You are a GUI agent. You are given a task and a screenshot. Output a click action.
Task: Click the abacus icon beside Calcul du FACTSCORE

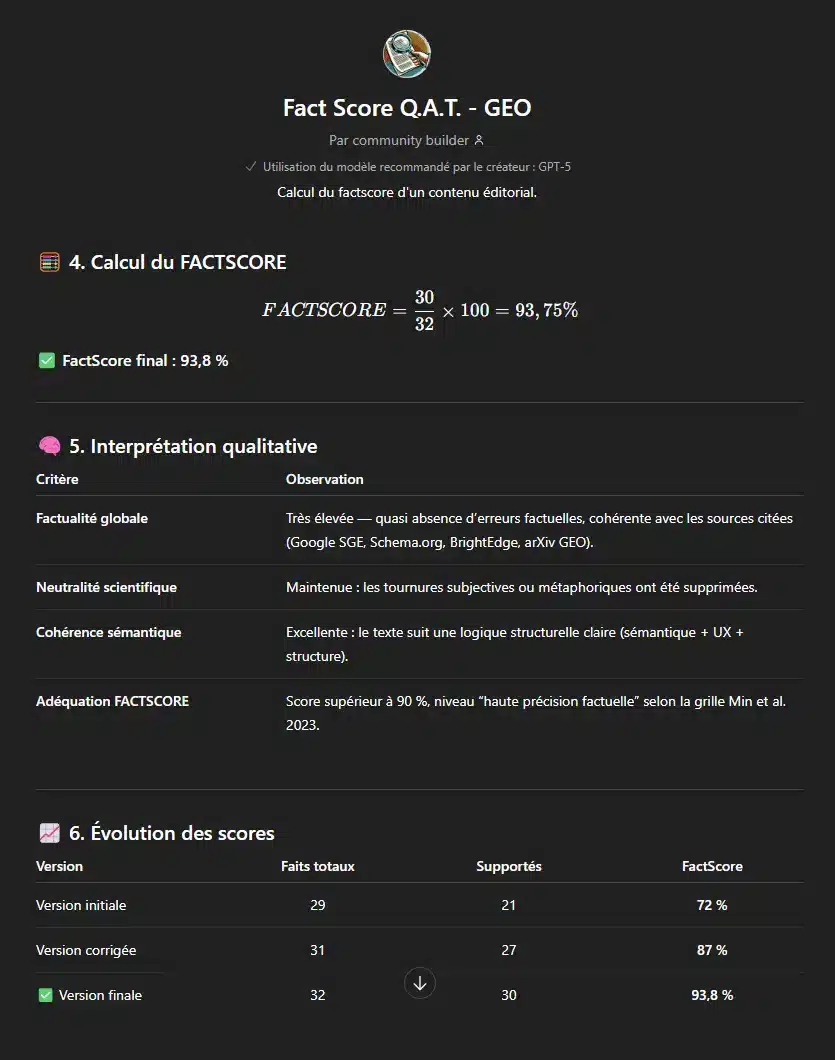pos(49,263)
